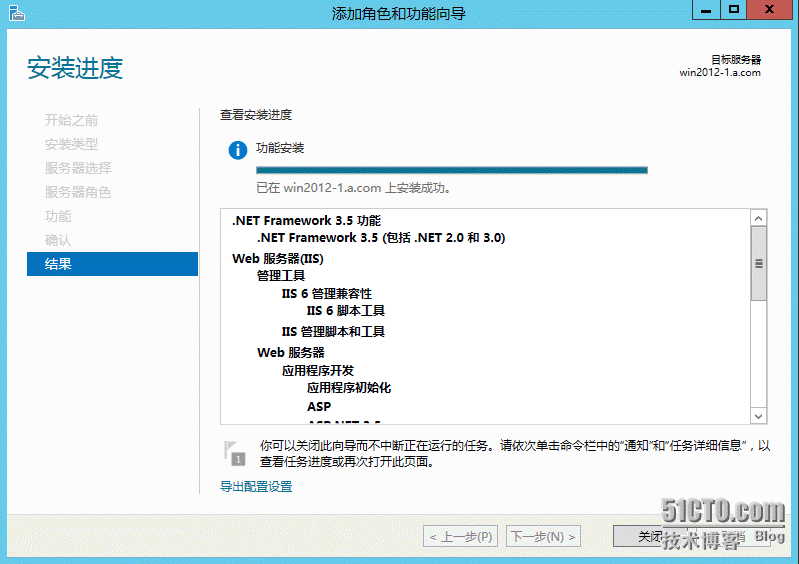799x564 pixels.
Task: Click the scroll up arrow in feature list
Action: [x=758, y=219]
